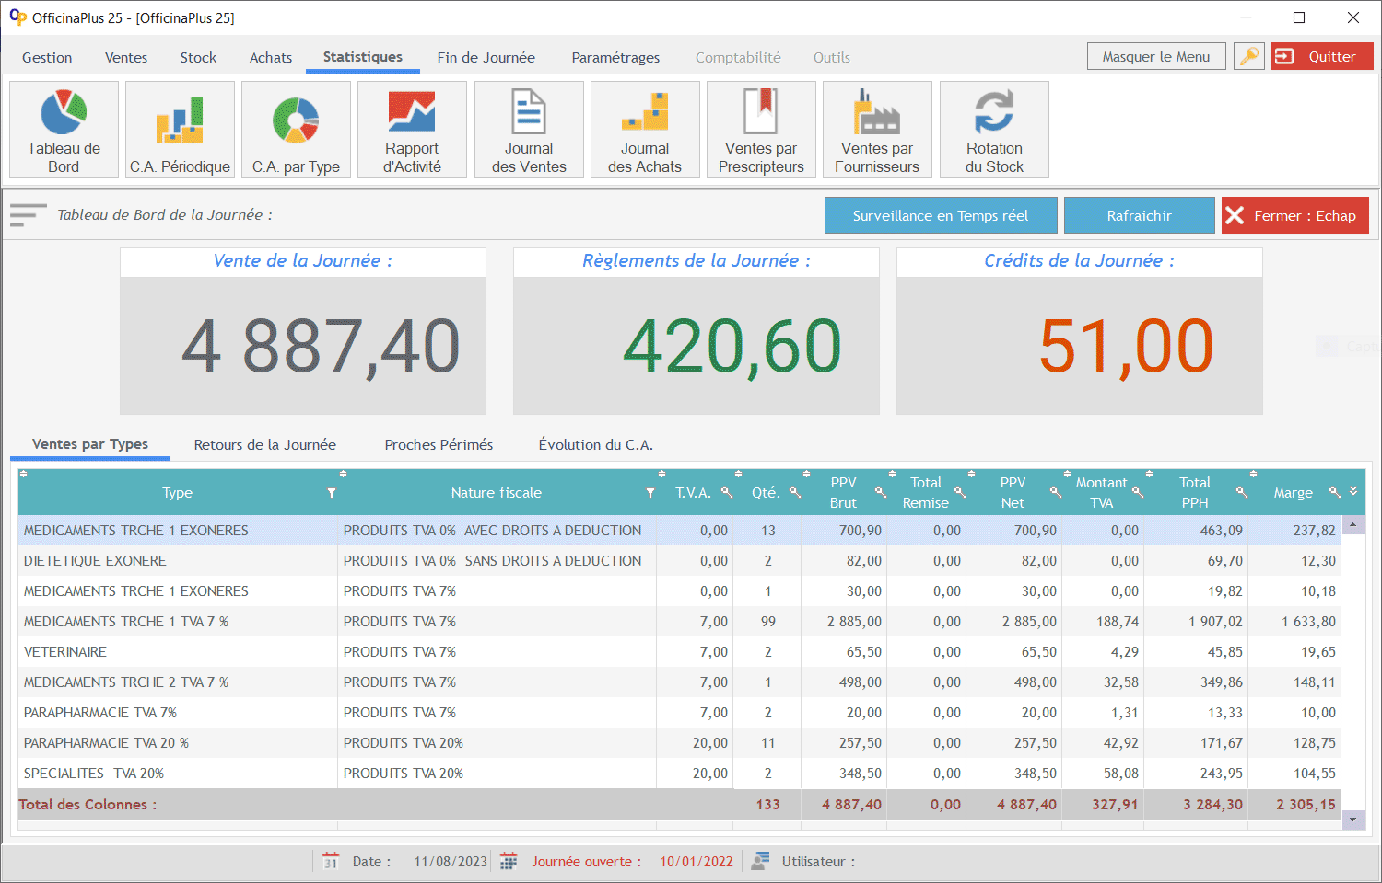Switch to the Proches Périmés tab
The width and height of the screenshot is (1382, 883).
pos(438,445)
